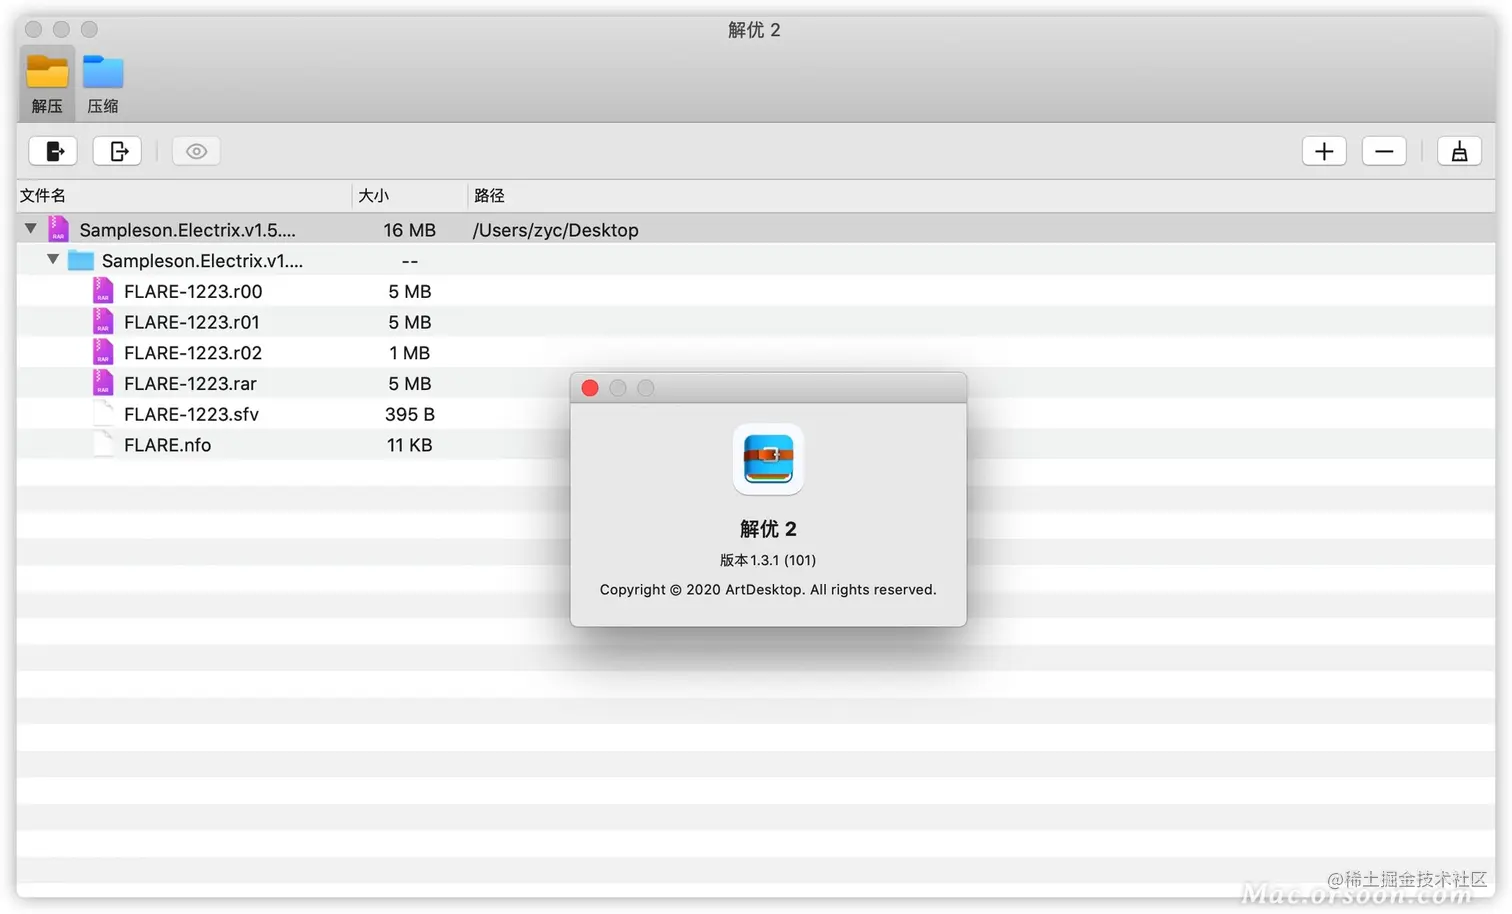Collapse the Sampleson.Electrix.v1.5 archive row triangle
Viewport: 1512px width, 914px height.
click(x=31, y=229)
